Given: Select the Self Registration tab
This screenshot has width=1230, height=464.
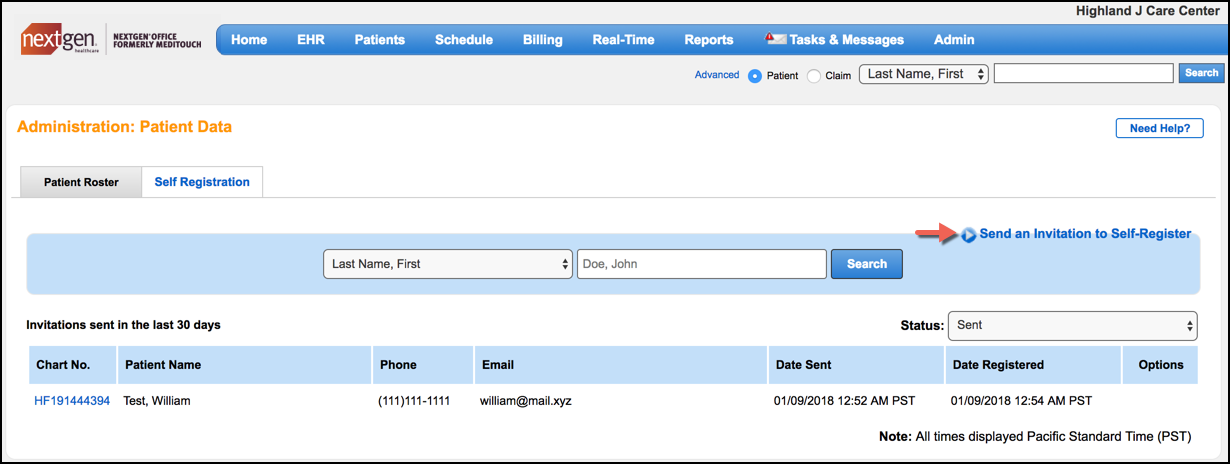Looking at the screenshot, I should tap(202, 182).
